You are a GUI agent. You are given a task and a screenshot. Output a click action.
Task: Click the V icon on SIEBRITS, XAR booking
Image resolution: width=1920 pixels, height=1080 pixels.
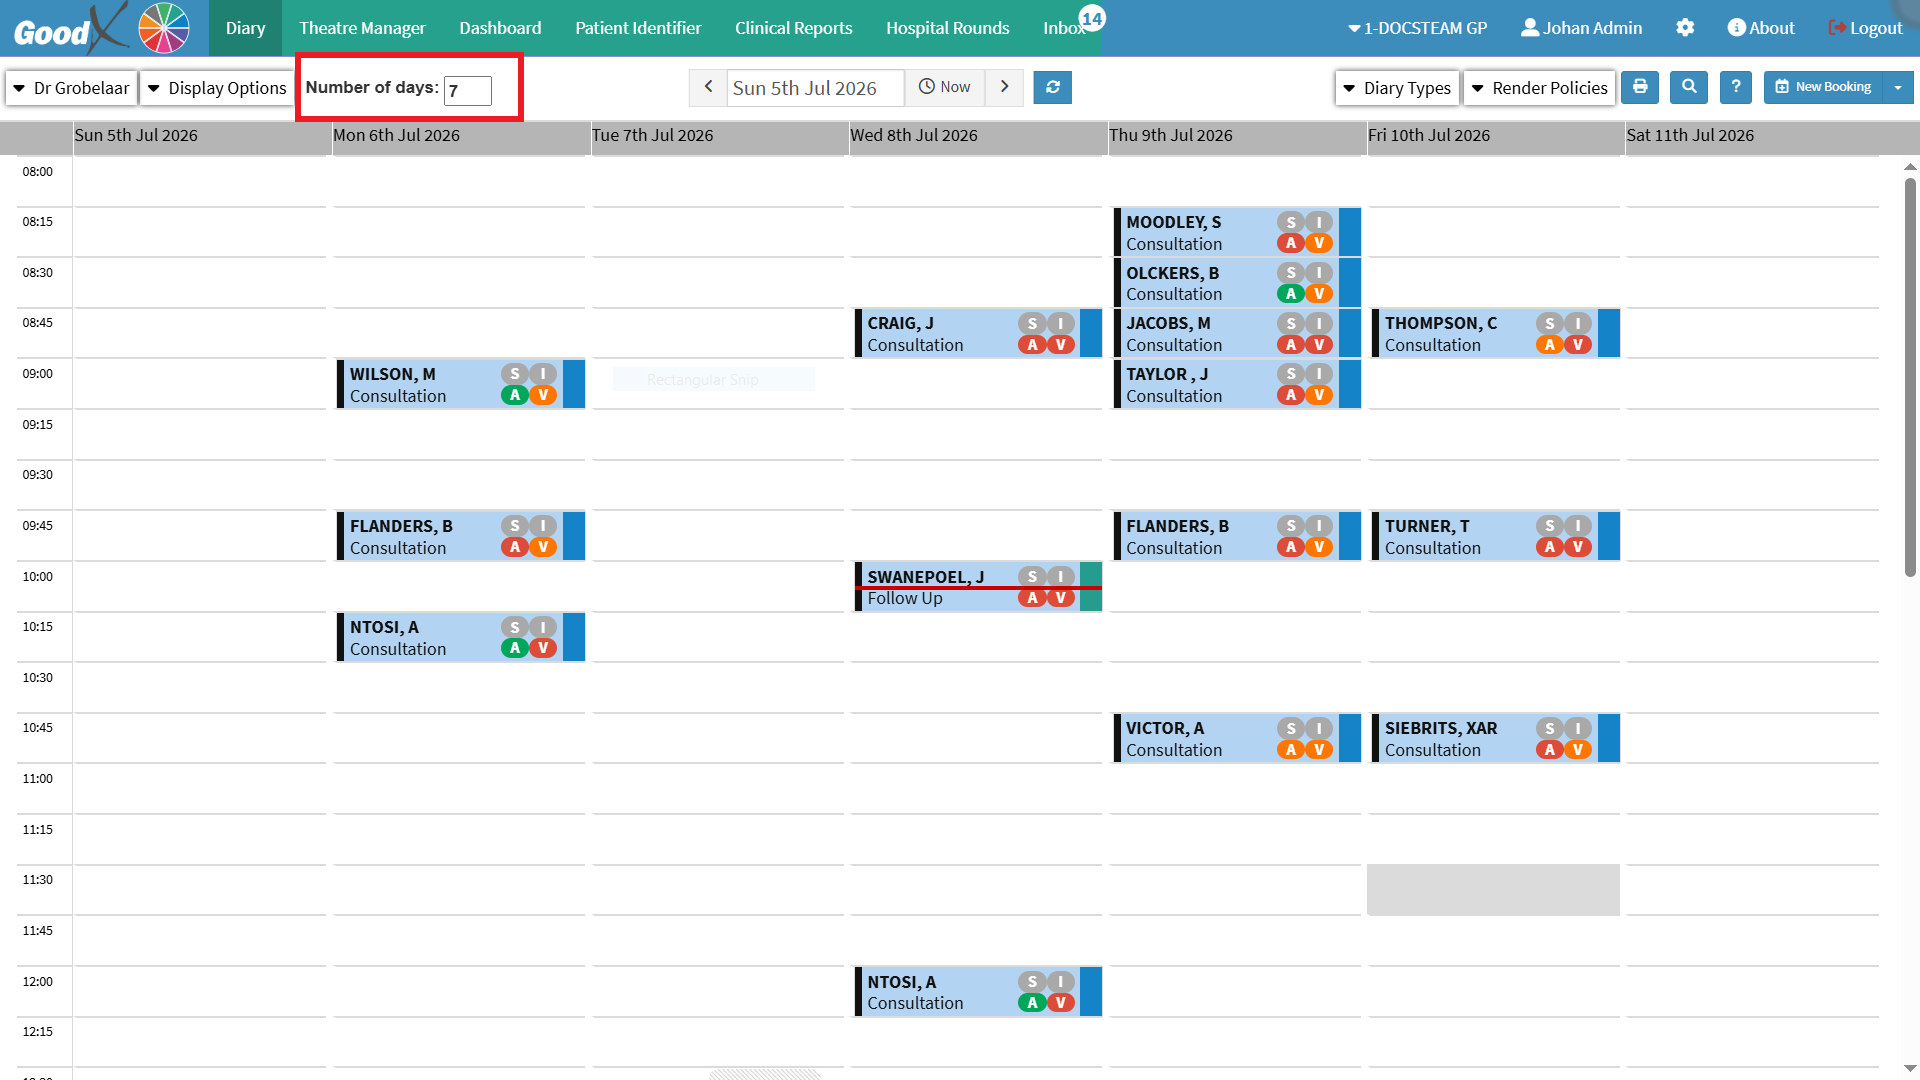point(1578,749)
